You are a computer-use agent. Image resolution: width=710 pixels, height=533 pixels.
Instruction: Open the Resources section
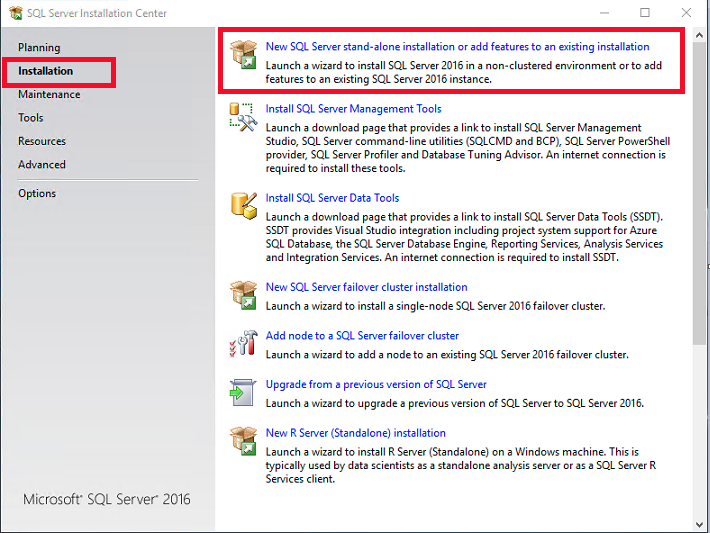[x=42, y=141]
